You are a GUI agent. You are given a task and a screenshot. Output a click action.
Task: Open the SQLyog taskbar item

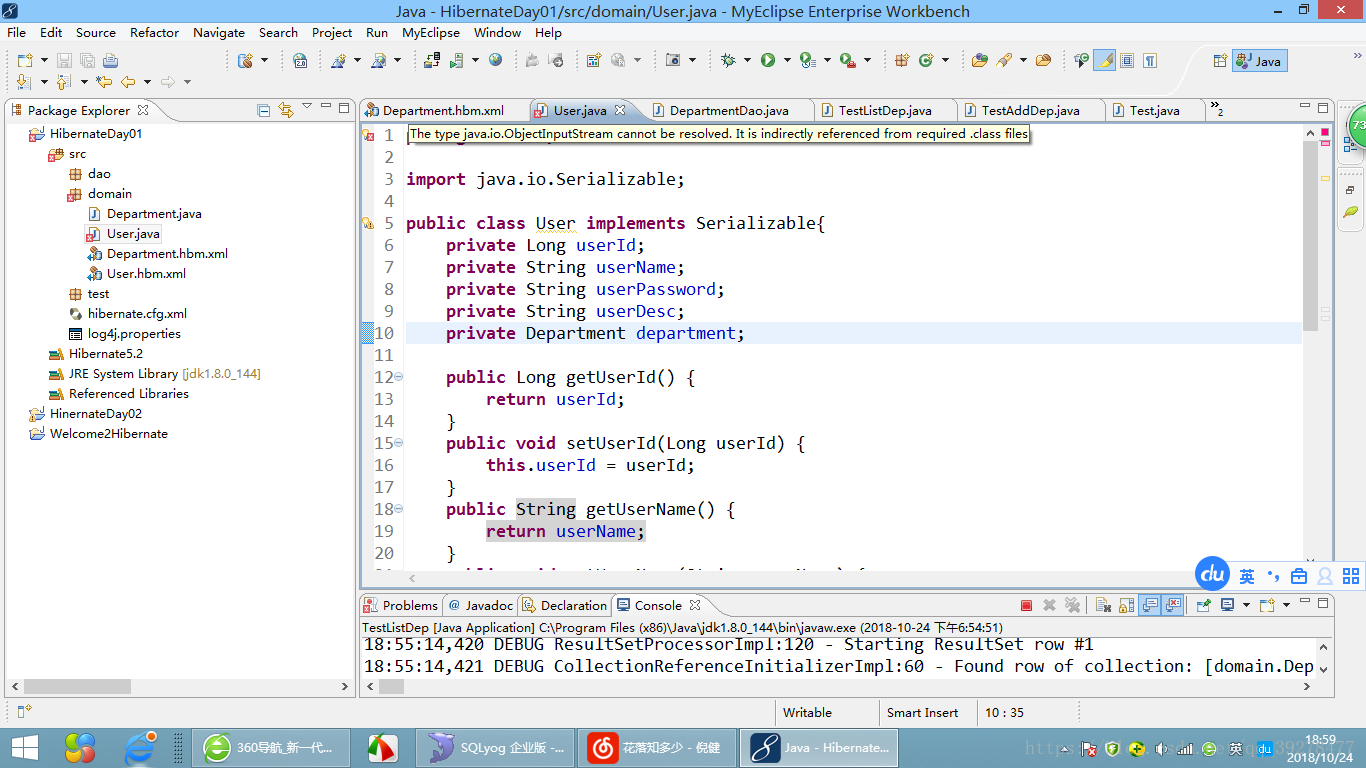pos(497,747)
